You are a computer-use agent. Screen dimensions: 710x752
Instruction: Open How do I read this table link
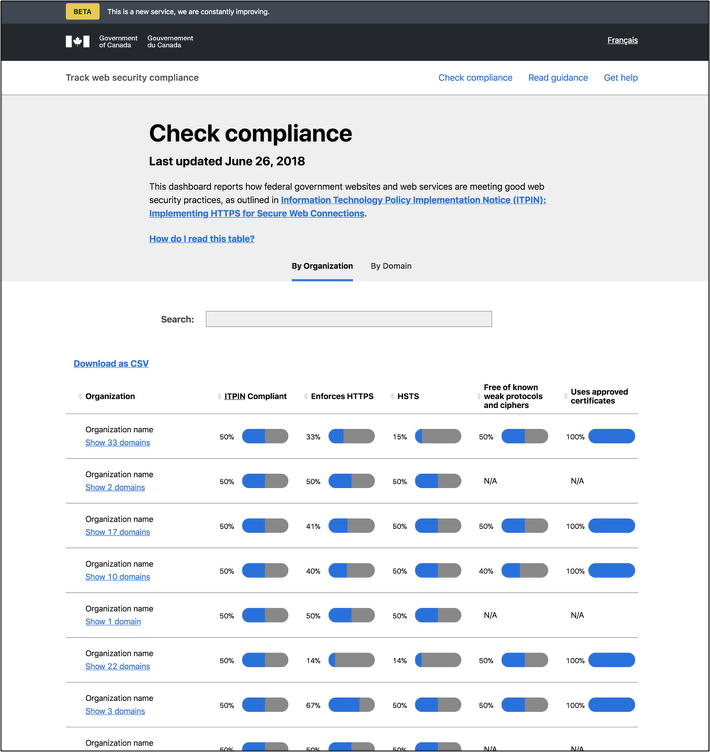click(202, 239)
